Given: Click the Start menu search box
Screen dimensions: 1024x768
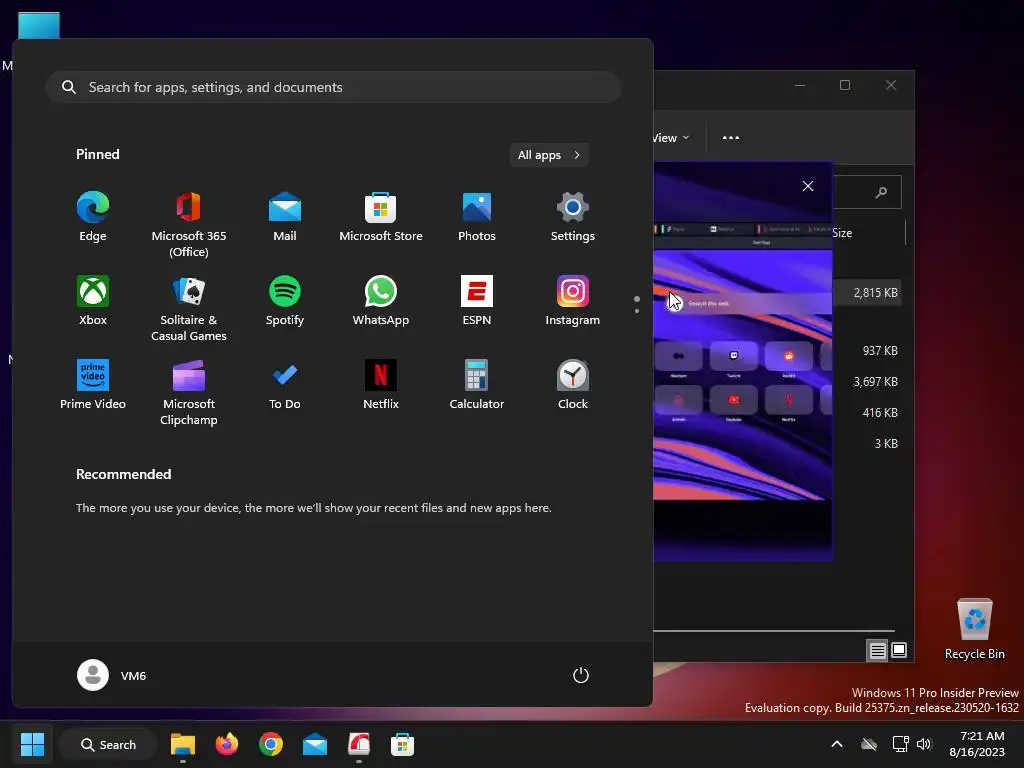Looking at the screenshot, I should [333, 87].
